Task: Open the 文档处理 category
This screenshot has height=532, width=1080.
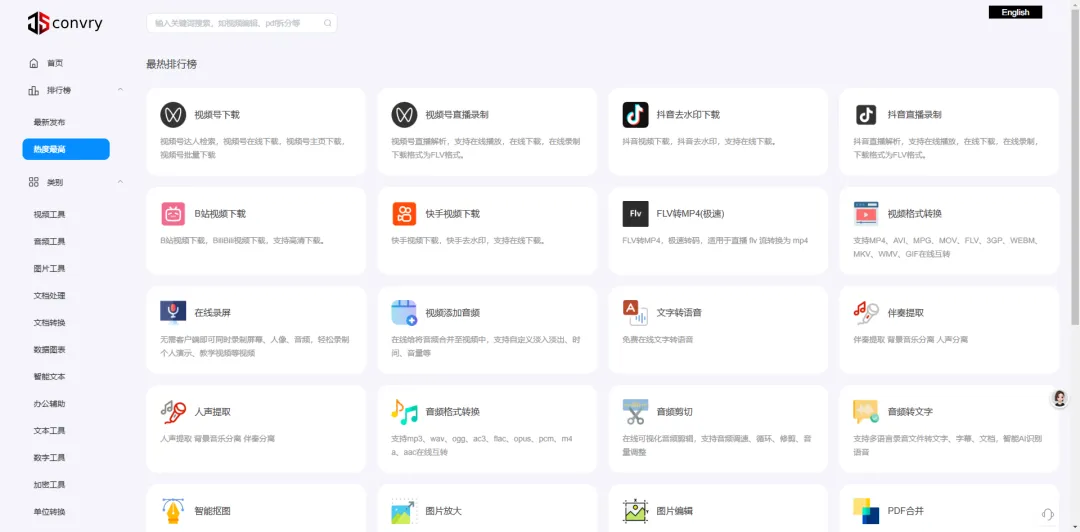Action: pos(50,296)
